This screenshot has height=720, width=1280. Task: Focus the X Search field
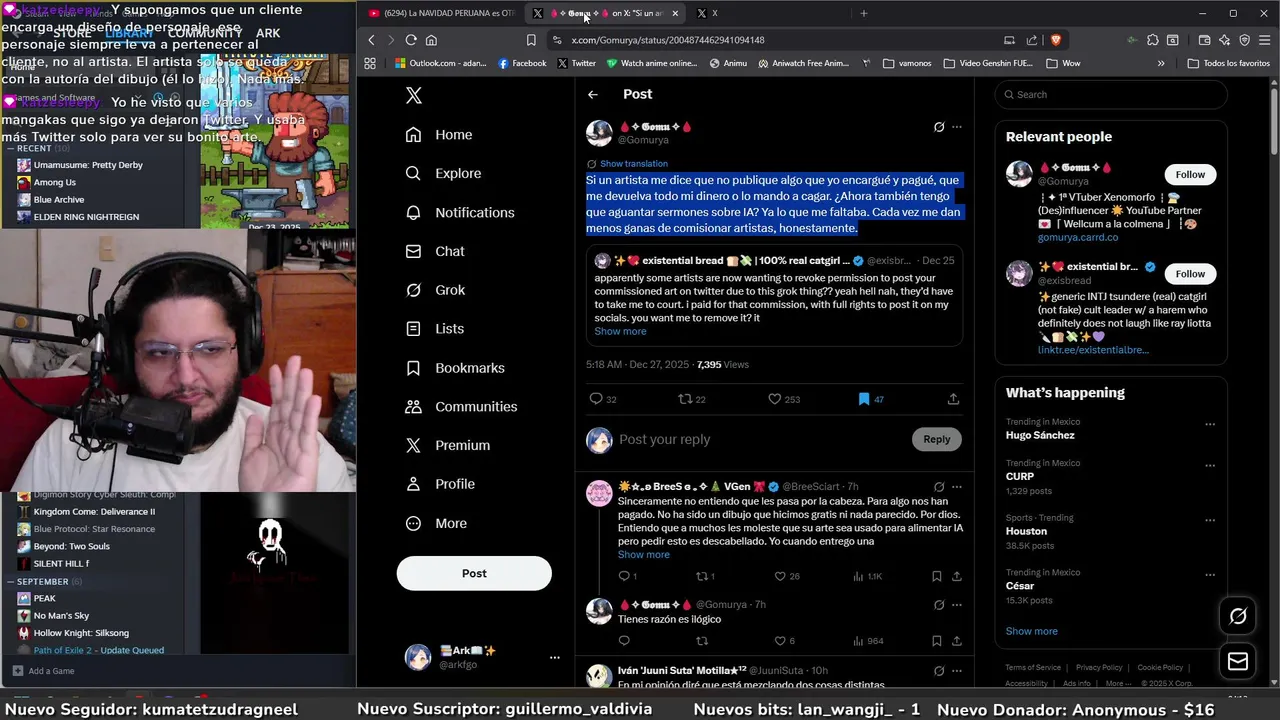(1111, 95)
